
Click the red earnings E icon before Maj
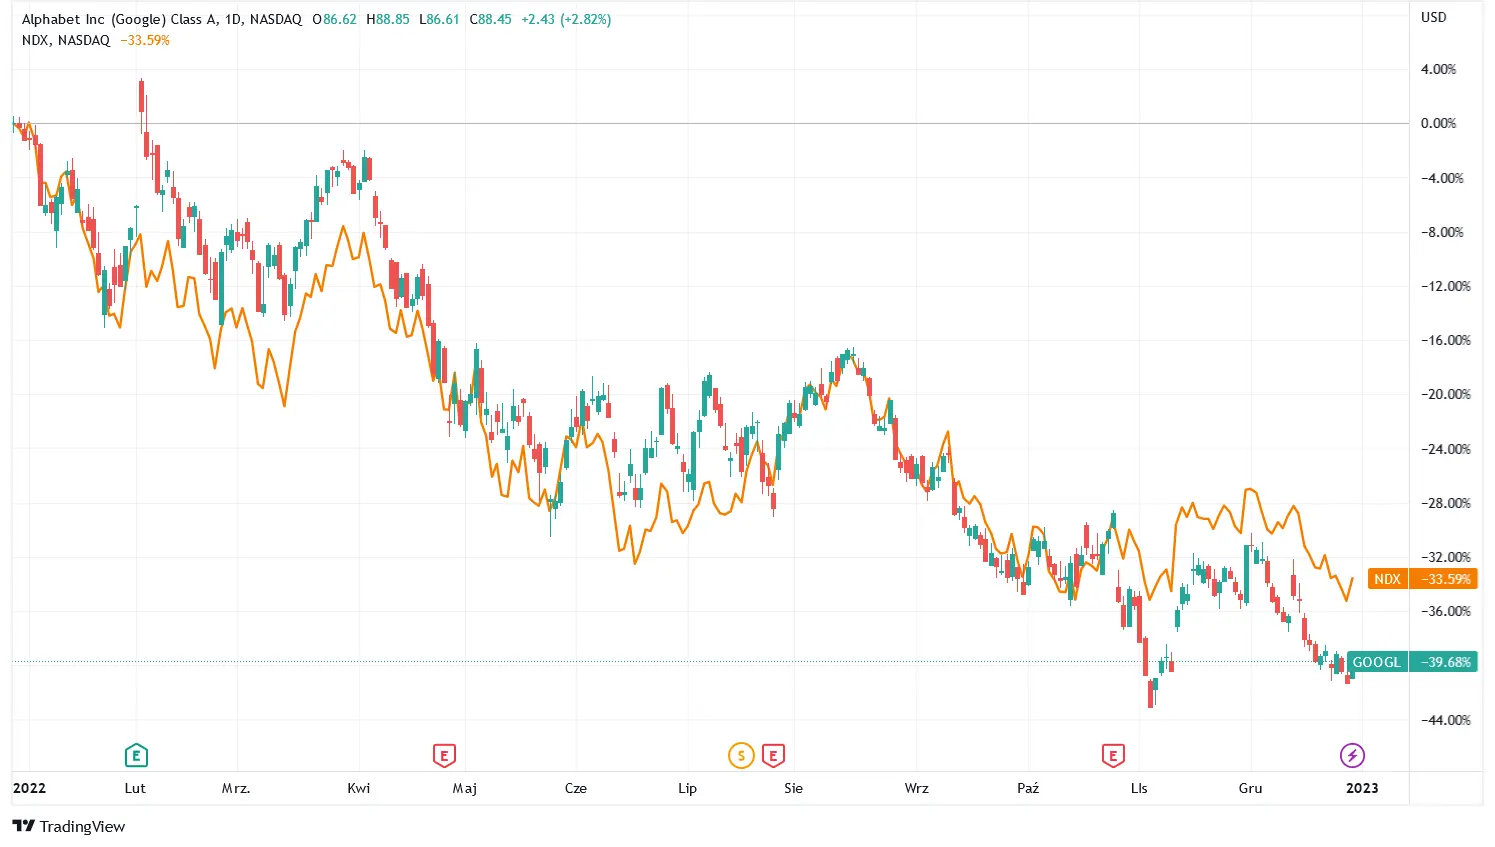[444, 755]
